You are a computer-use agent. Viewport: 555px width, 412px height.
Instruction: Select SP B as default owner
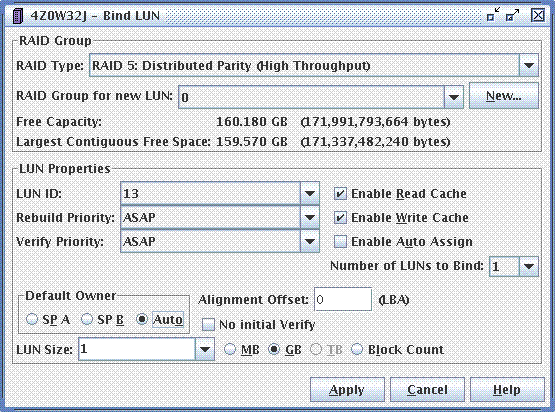87,319
